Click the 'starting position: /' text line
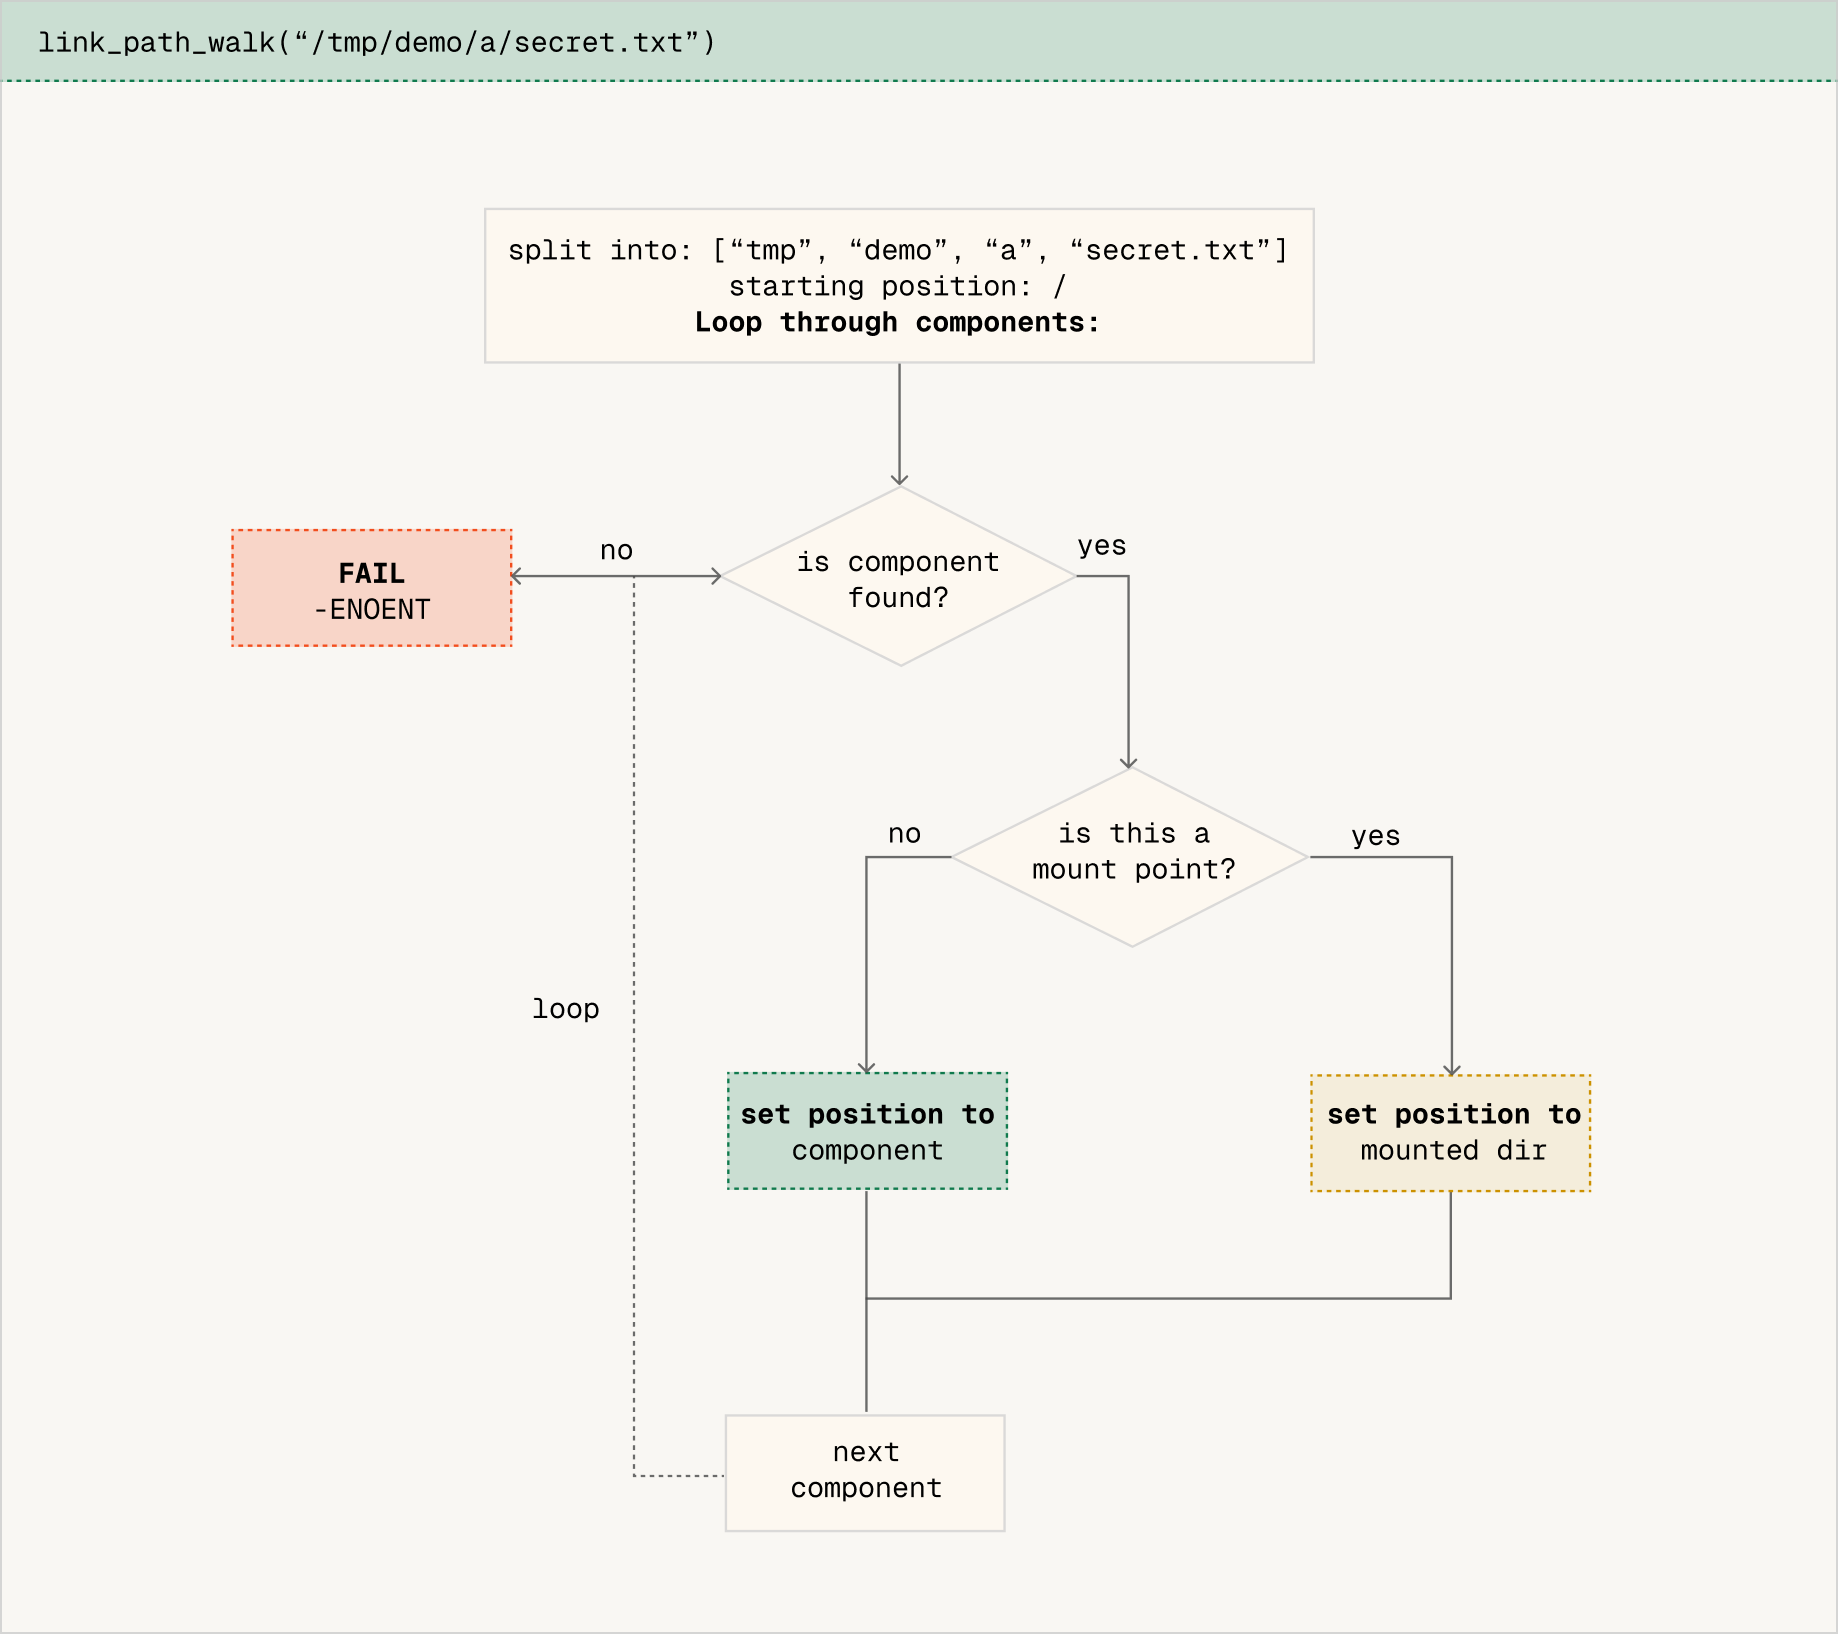Image resolution: width=1838 pixels, height=1634 pixels. [897, 287]
